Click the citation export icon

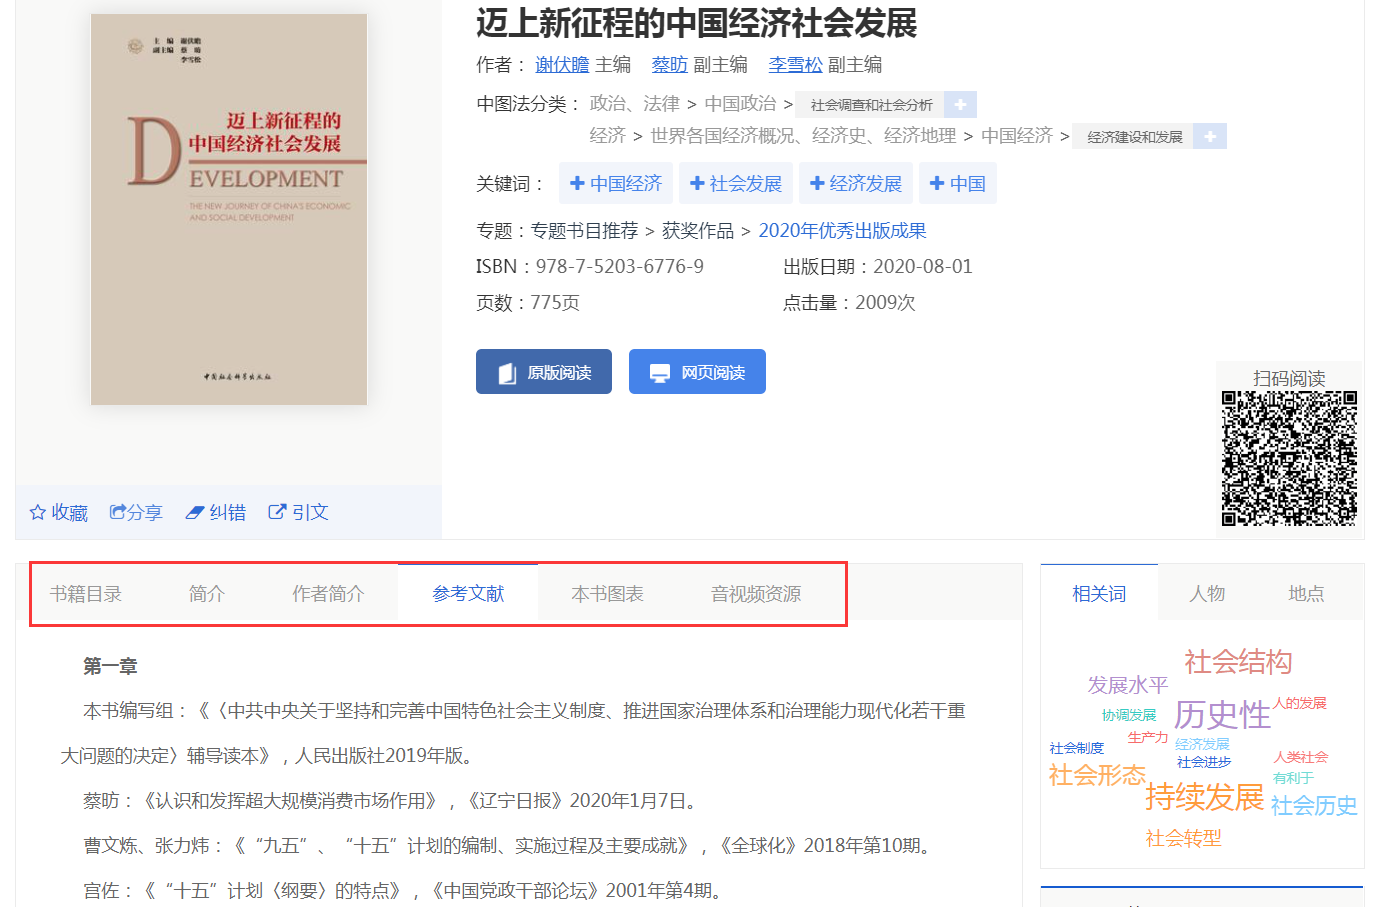coord(277,512)
